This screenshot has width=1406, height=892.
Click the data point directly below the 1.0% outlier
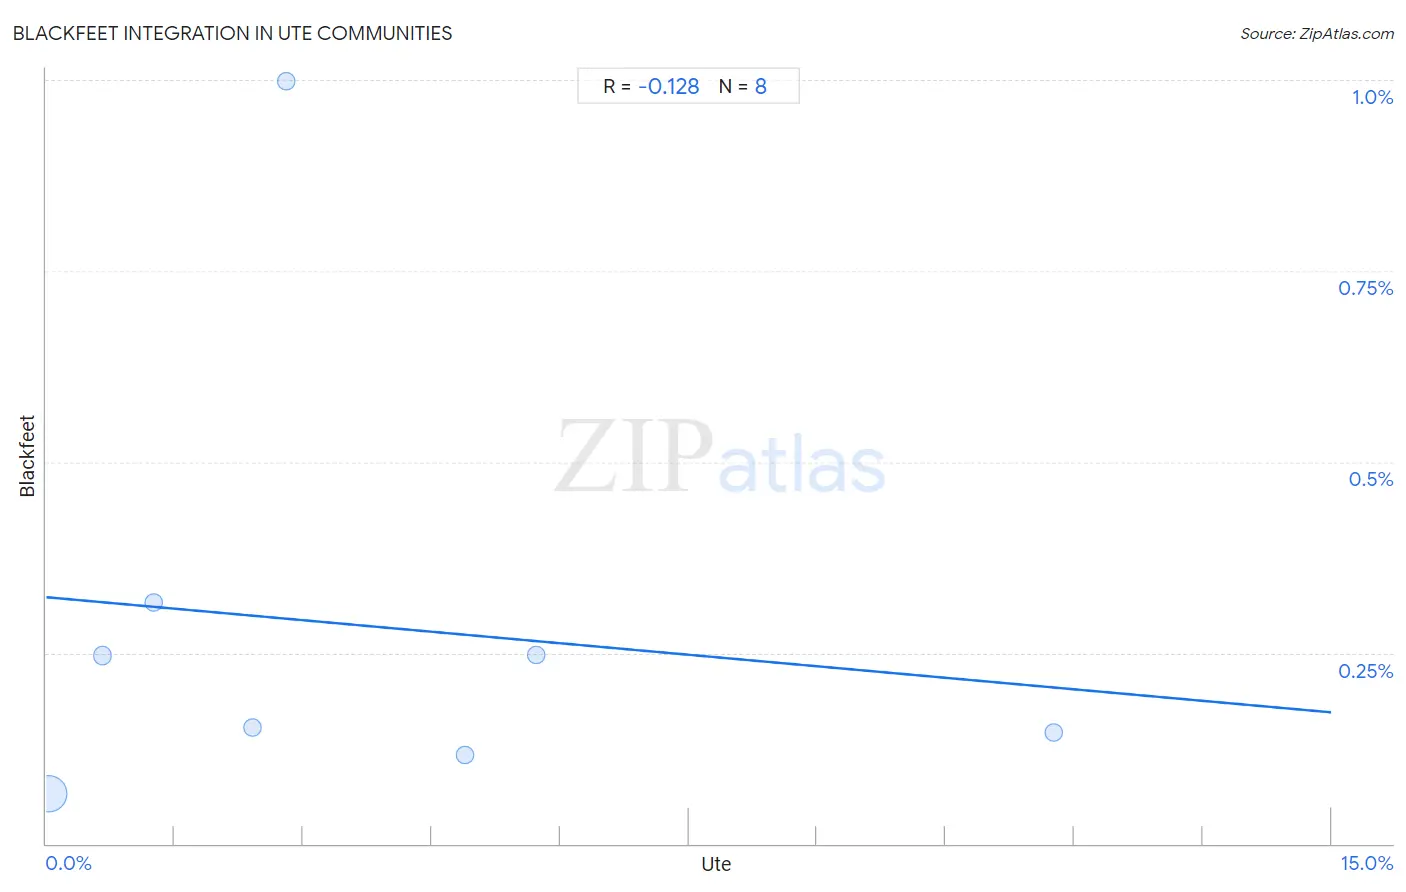point(252,727)
